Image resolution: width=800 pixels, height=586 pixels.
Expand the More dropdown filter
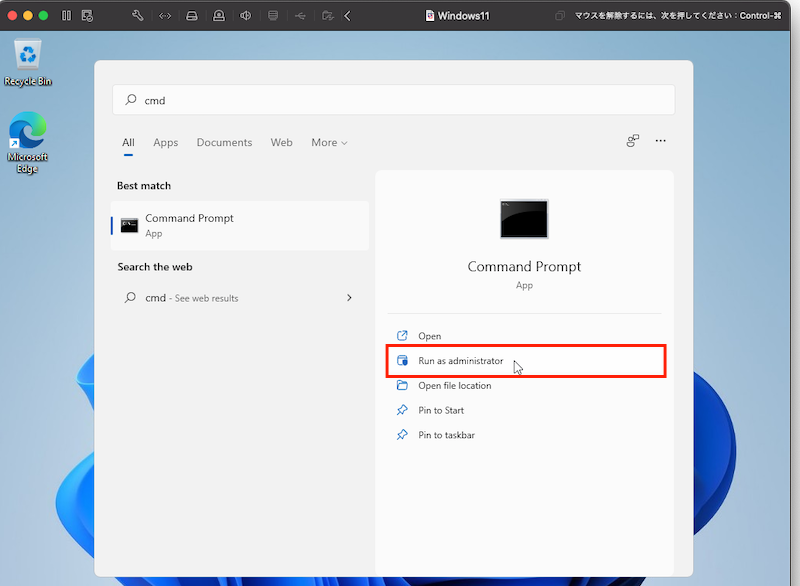(x=329, y=143)
